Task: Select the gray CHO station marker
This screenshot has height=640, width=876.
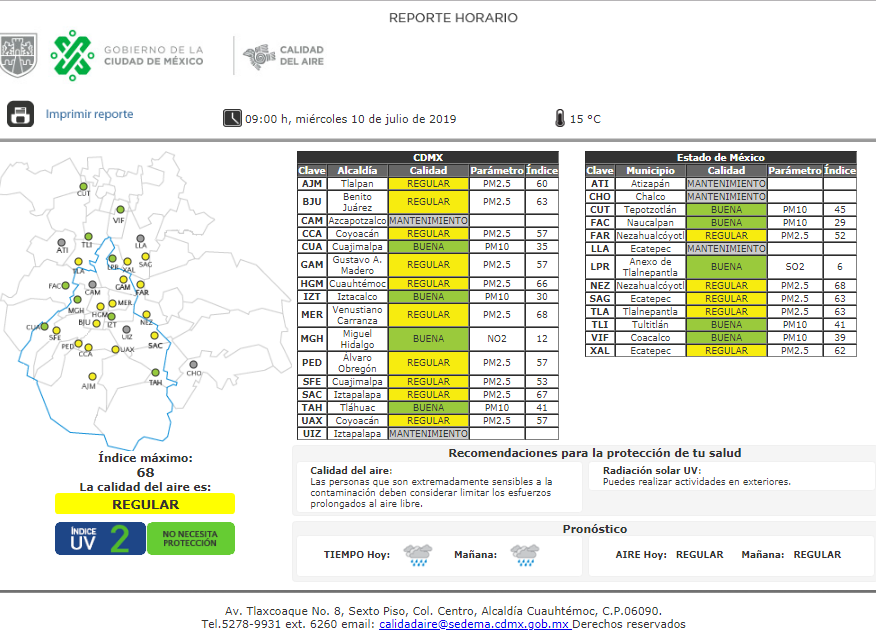Action: (193, 365)
